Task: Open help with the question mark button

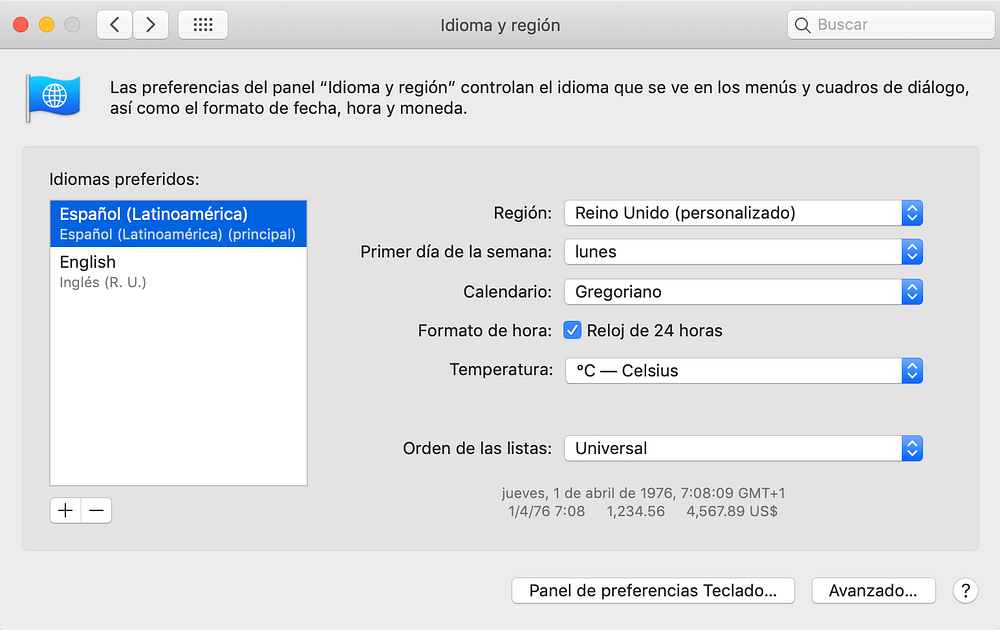Action: 966,590
